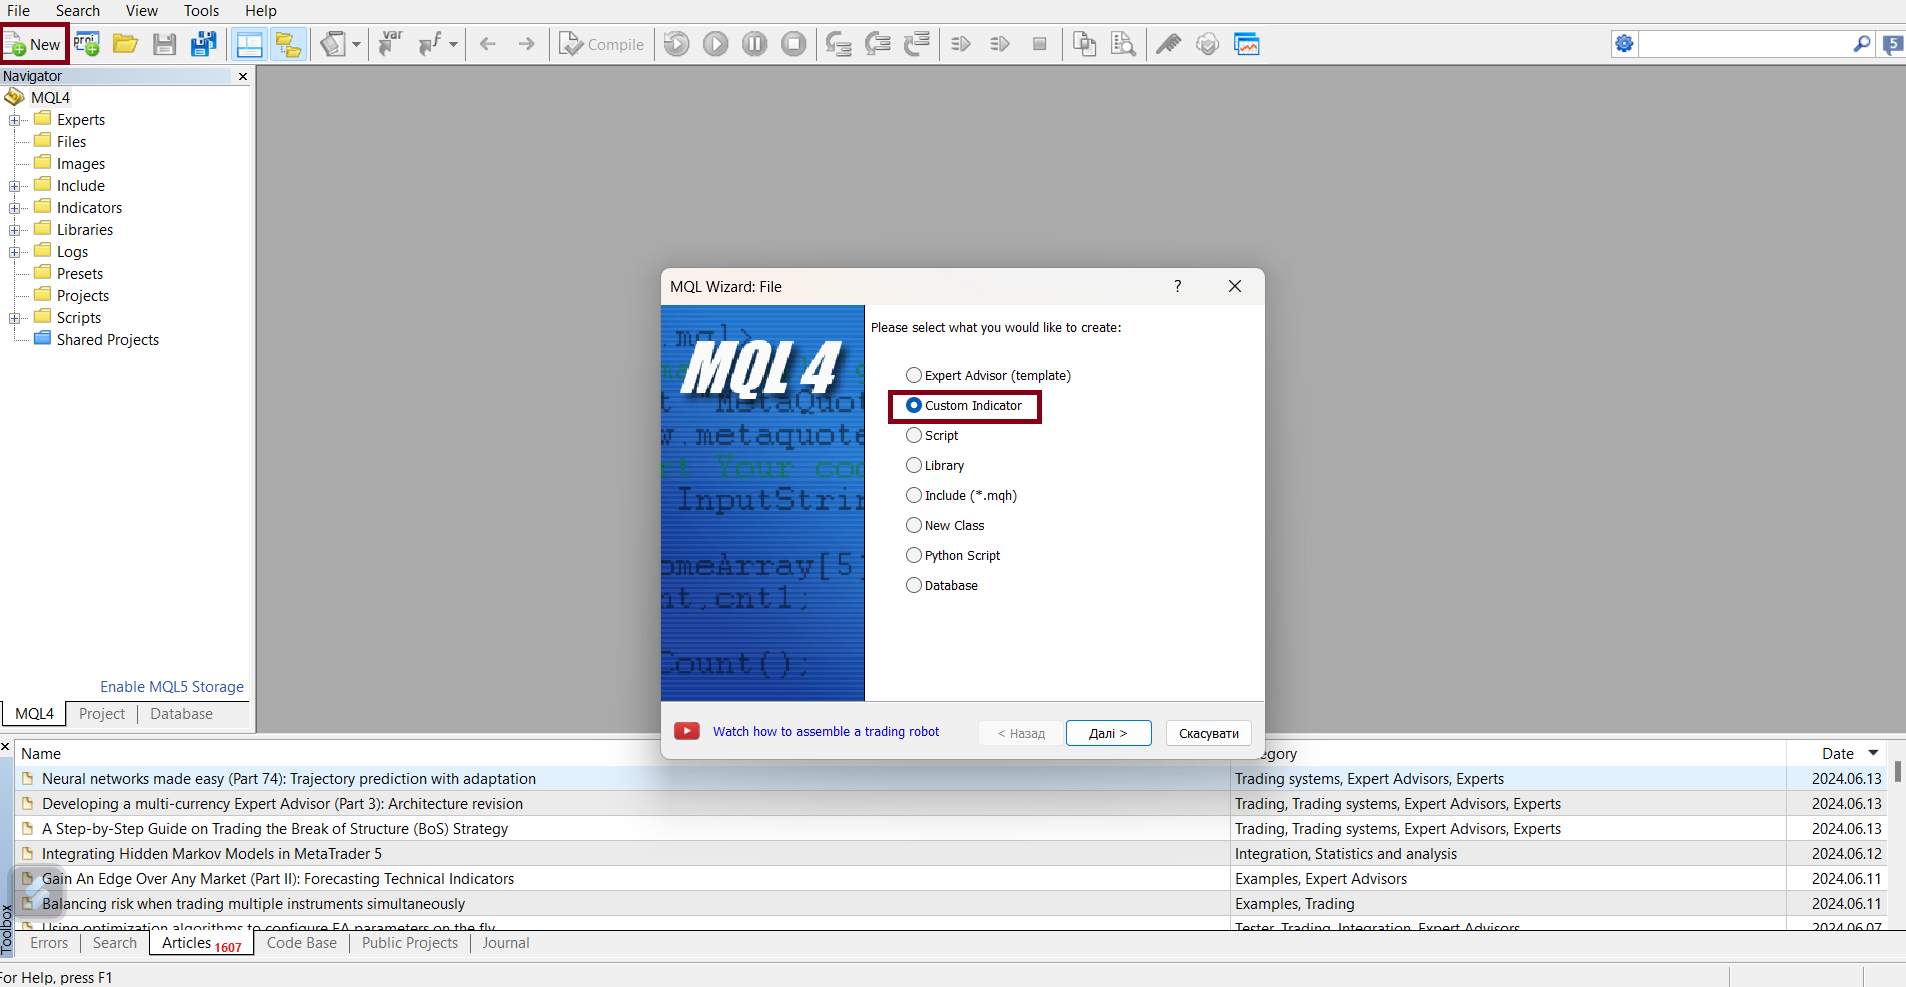Click the Save All double-diskette icon

[x=203, y=44]
